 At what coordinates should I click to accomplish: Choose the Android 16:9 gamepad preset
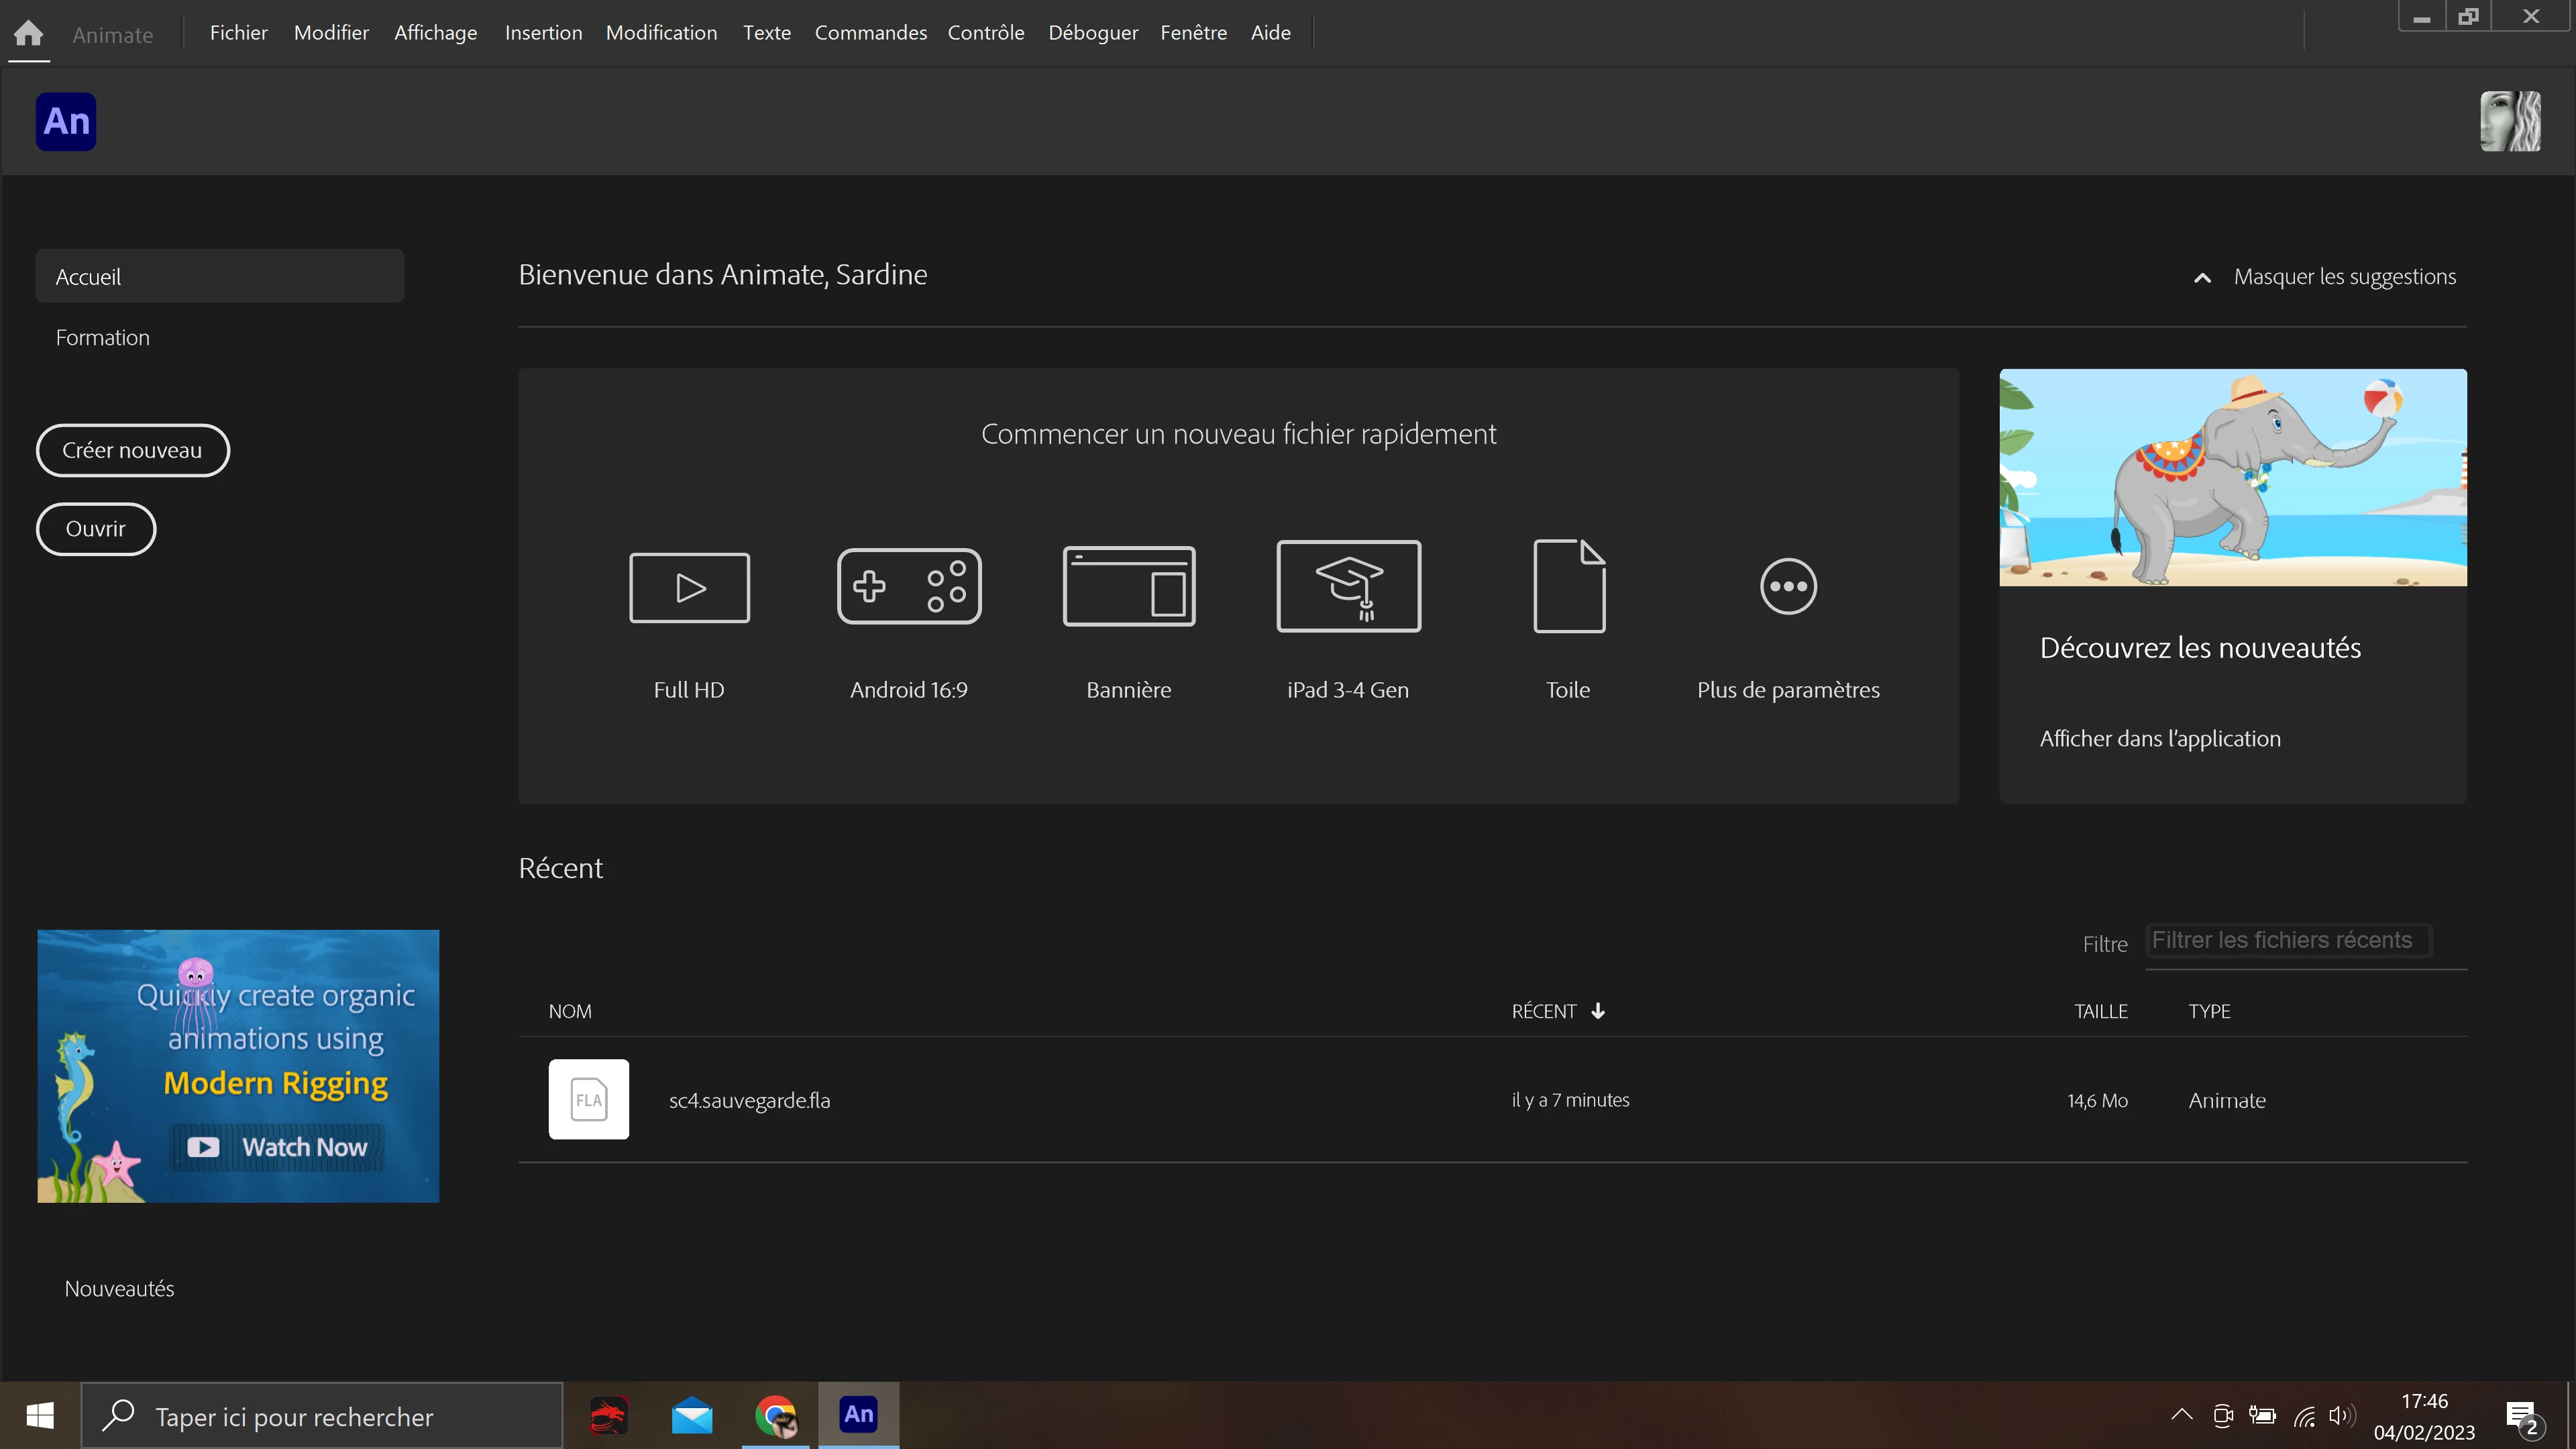click(x=908, y=586)
